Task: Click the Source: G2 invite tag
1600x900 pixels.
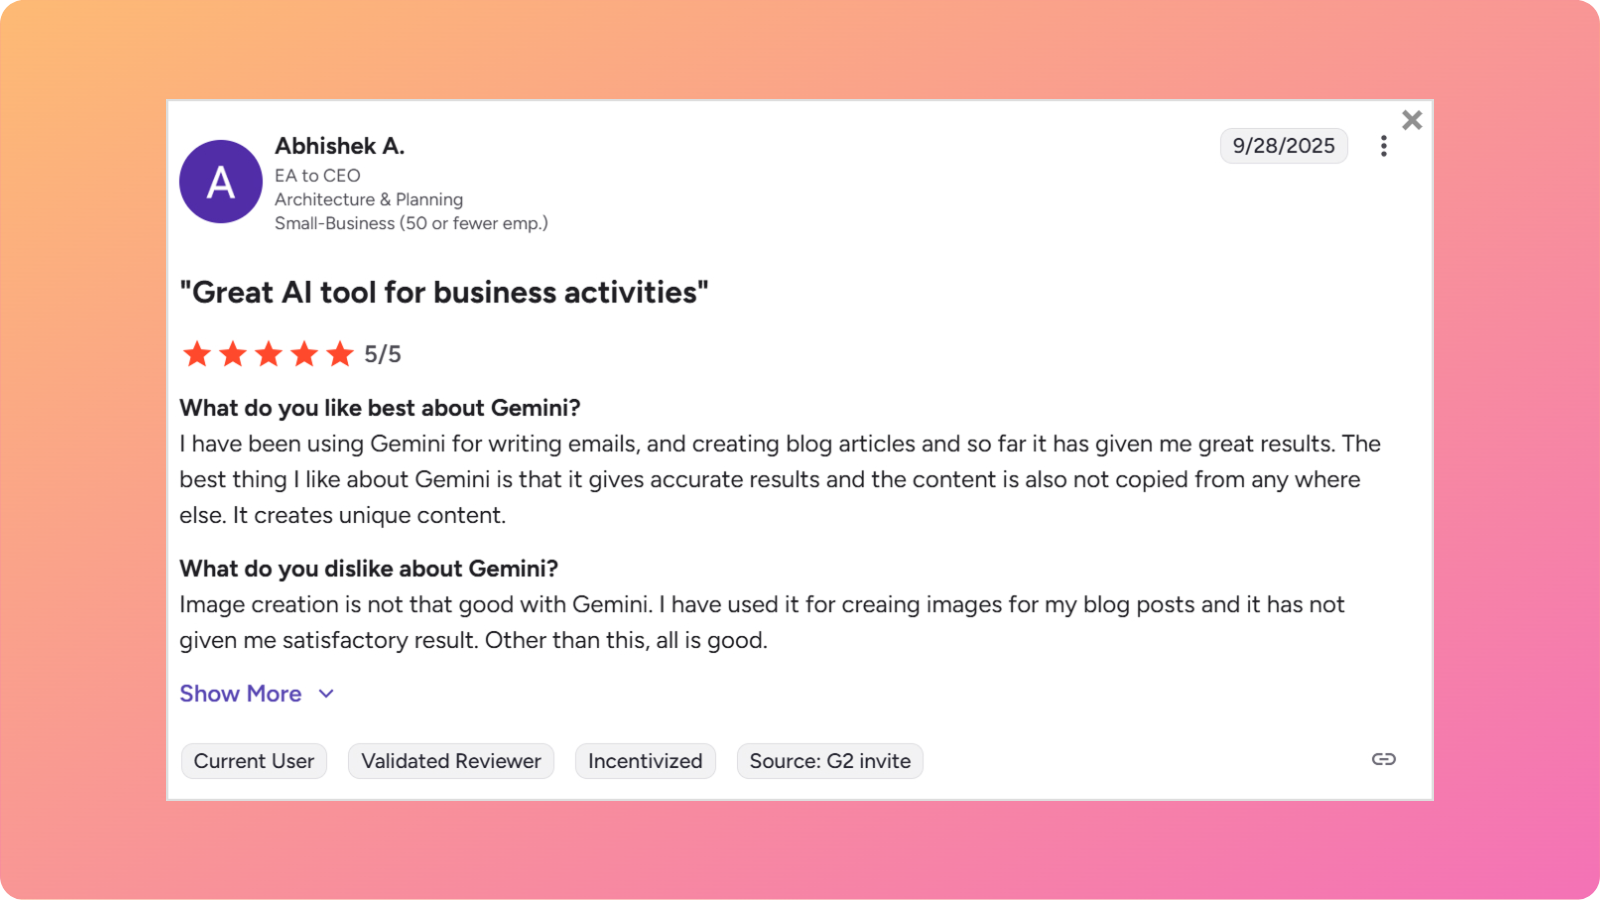Action: tap(829, 760)
